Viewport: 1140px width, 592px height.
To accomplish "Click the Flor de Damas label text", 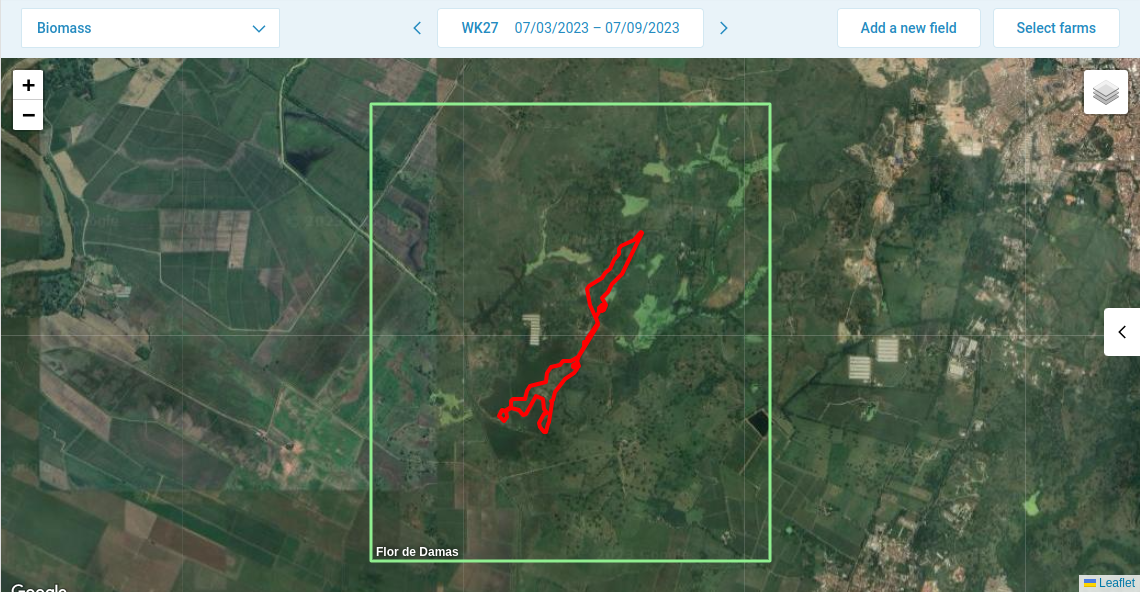I will pyautogui.click(x=417, y=551).
